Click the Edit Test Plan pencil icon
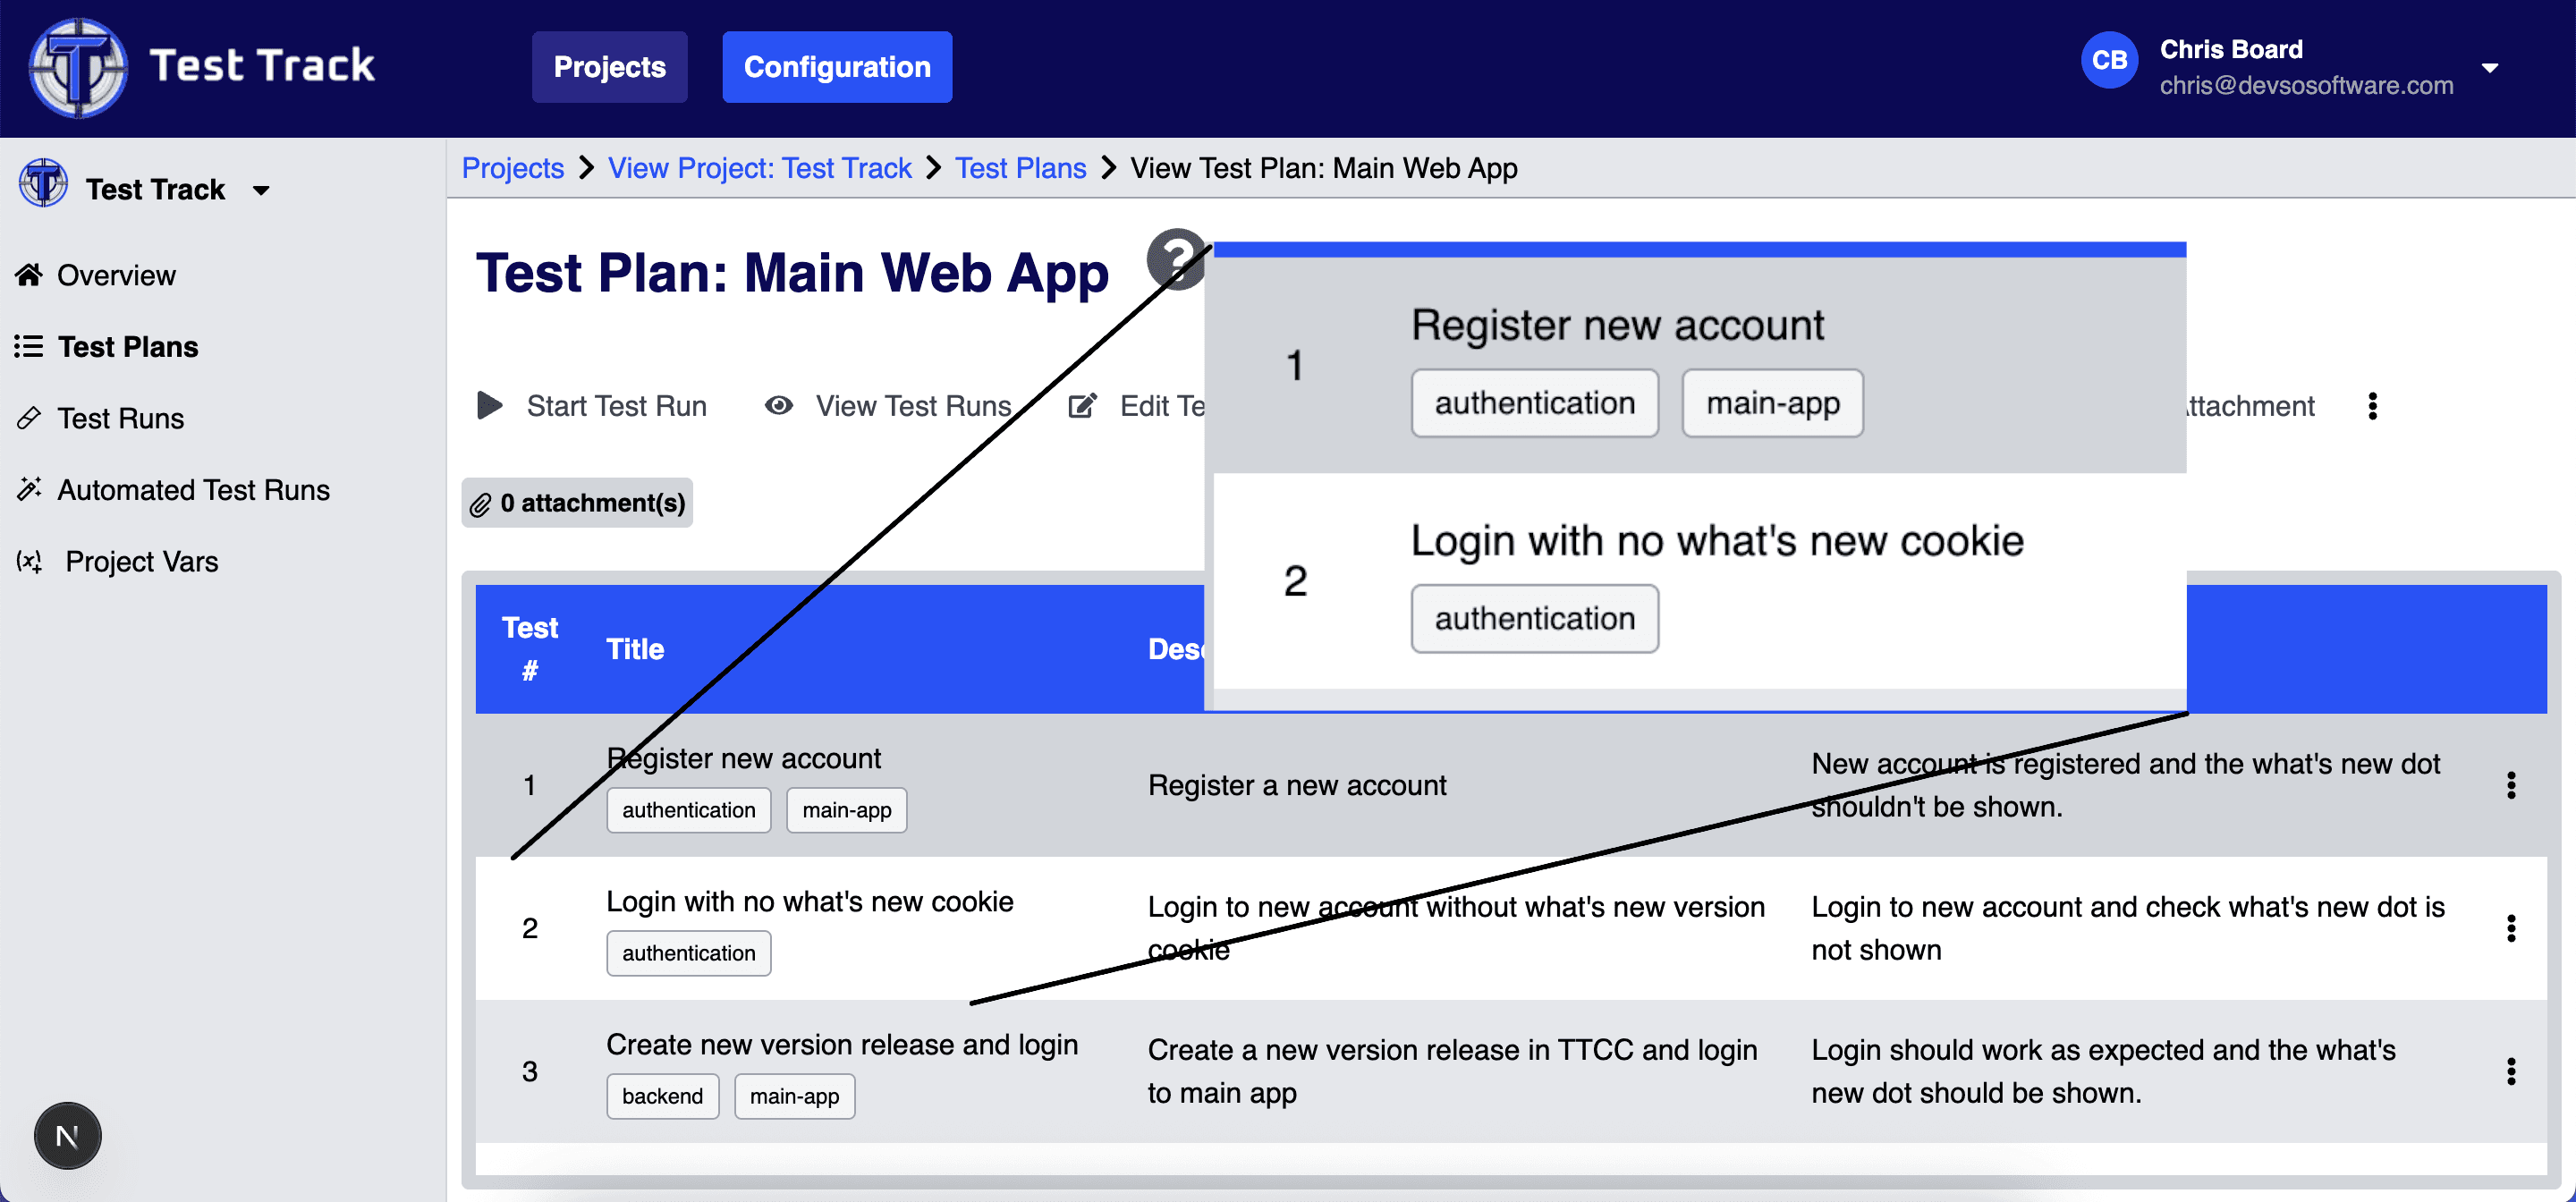2576x1202 pixels. tap(1082, 405)
